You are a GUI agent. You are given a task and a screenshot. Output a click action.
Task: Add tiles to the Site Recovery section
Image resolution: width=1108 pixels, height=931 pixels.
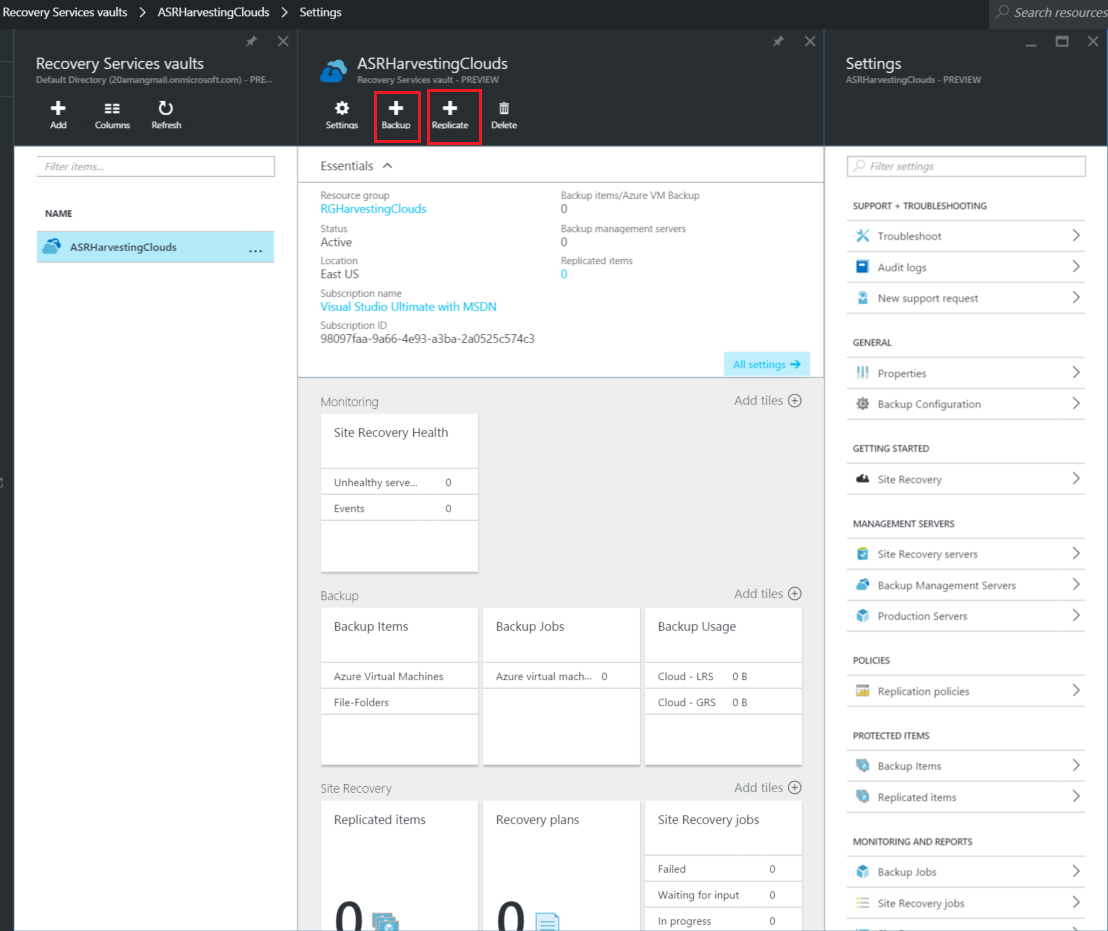click(767, 788)
